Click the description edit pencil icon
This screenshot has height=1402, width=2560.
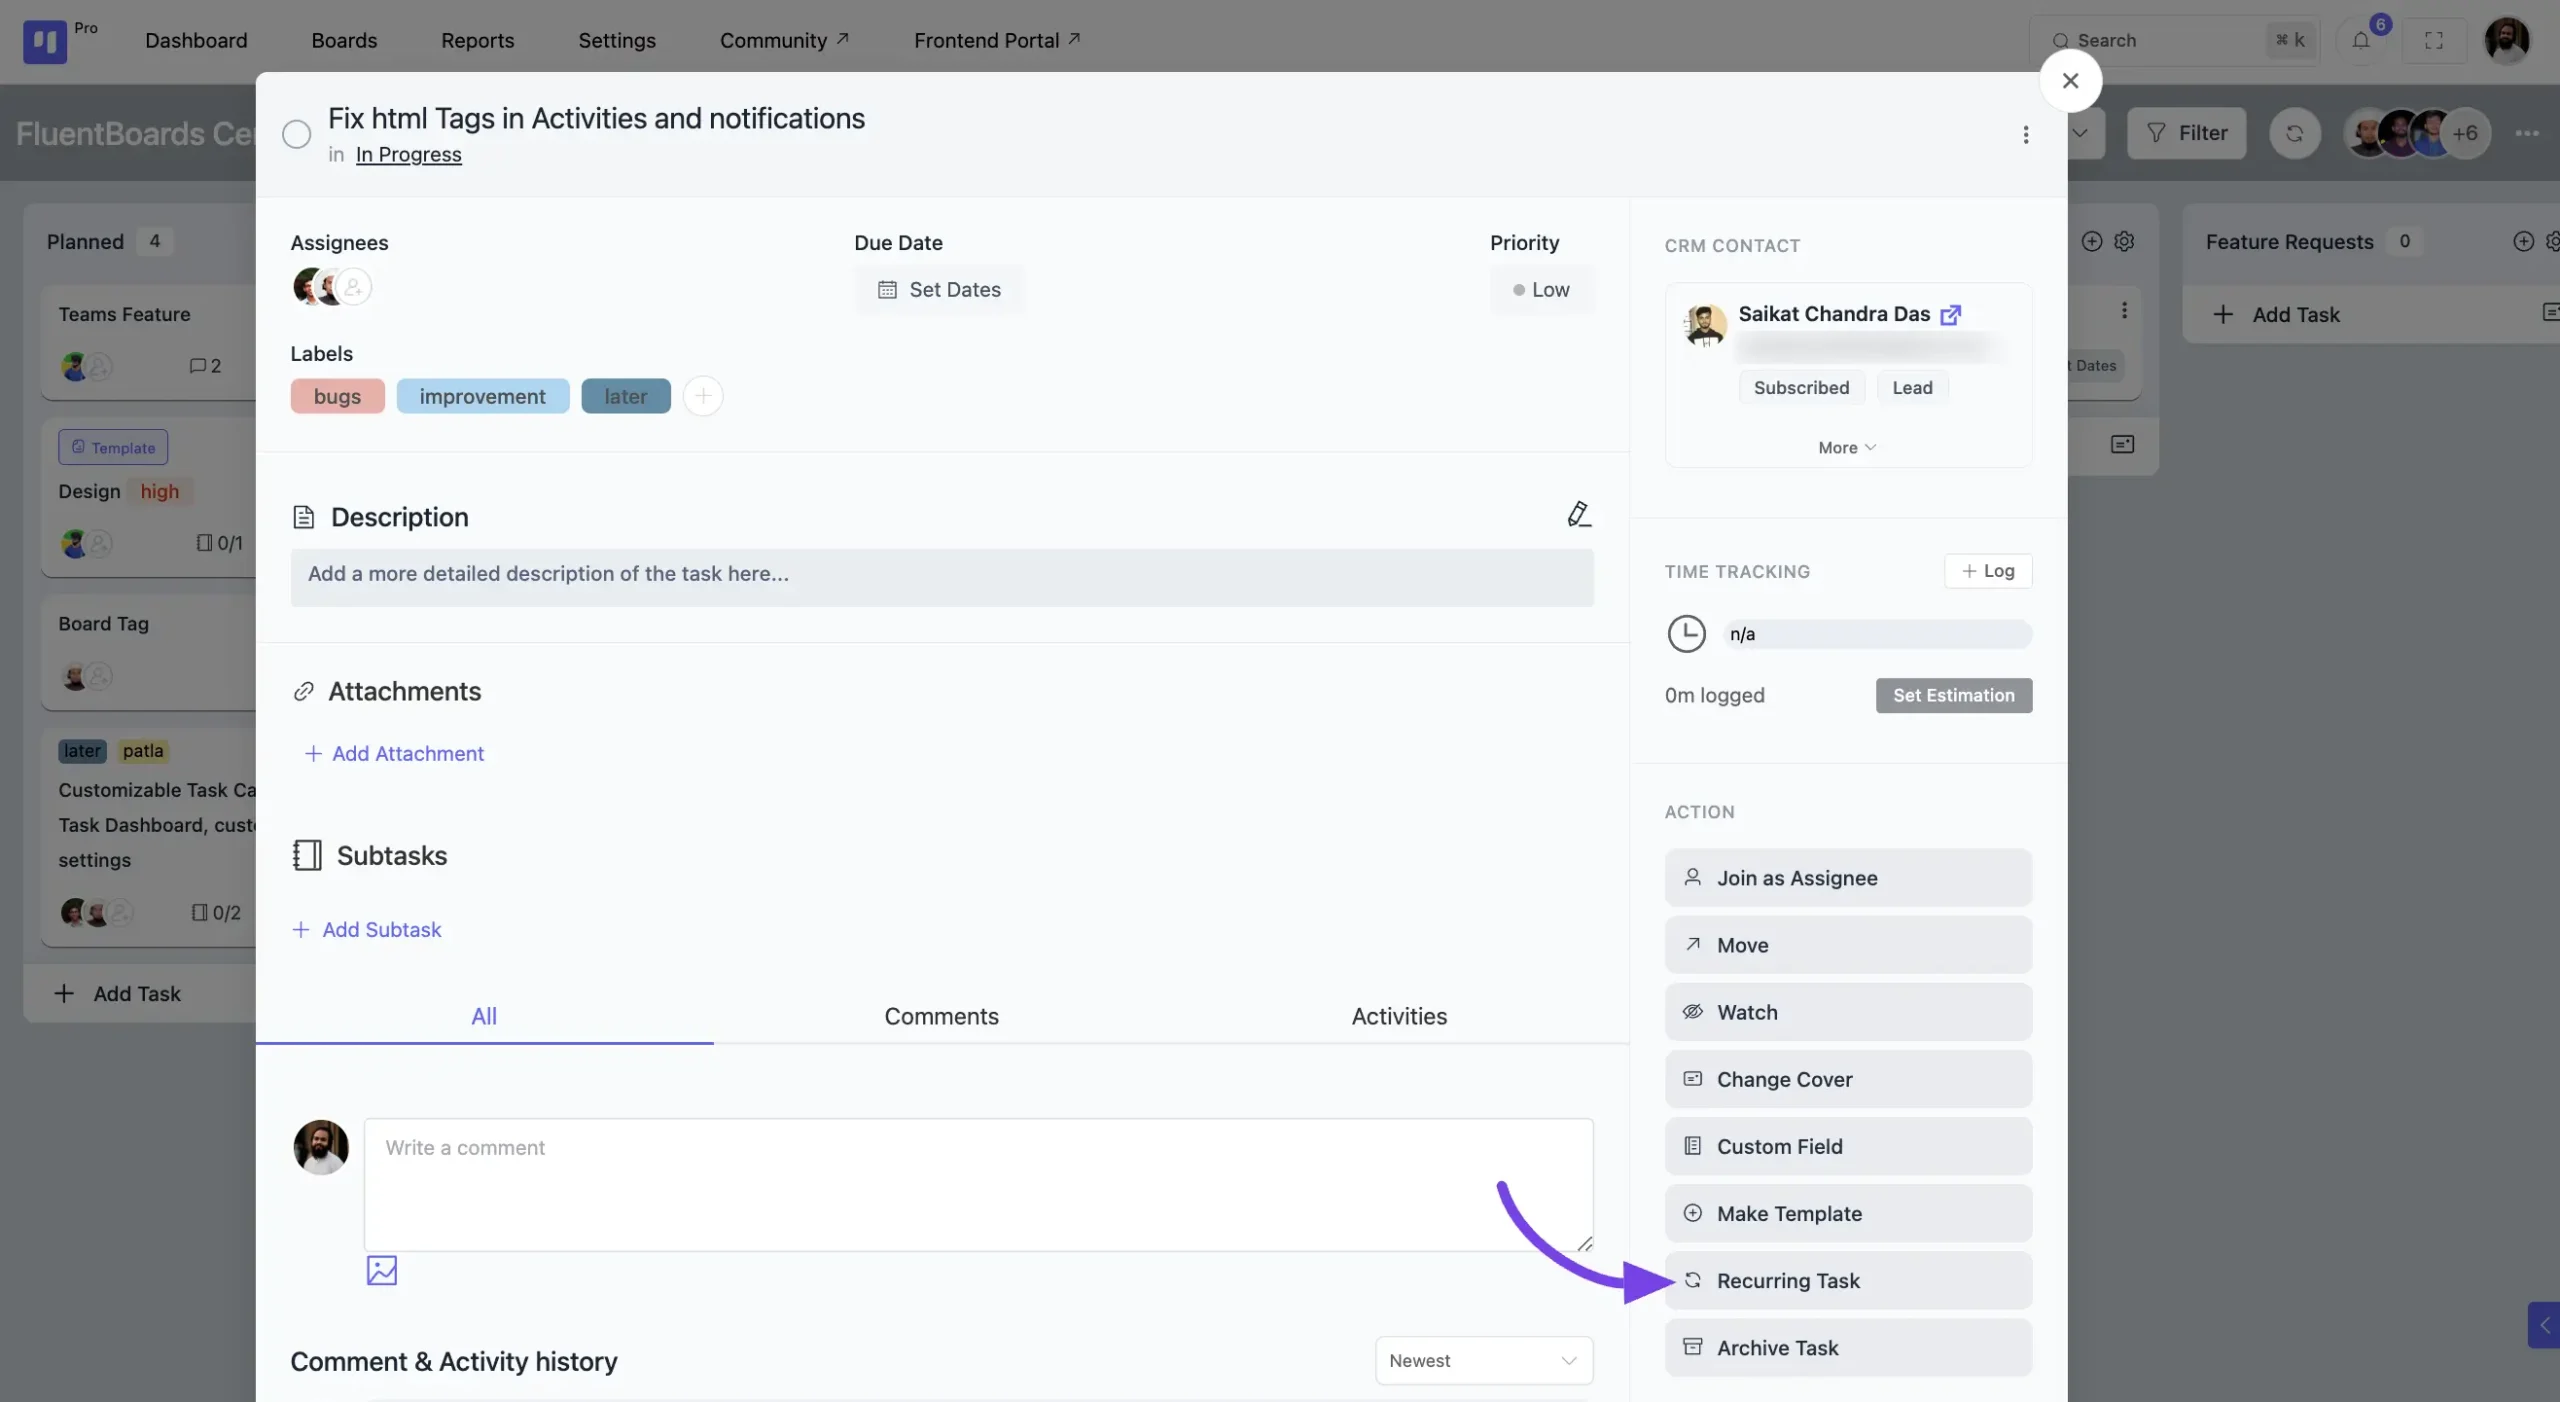click(x=1578, y=515)
